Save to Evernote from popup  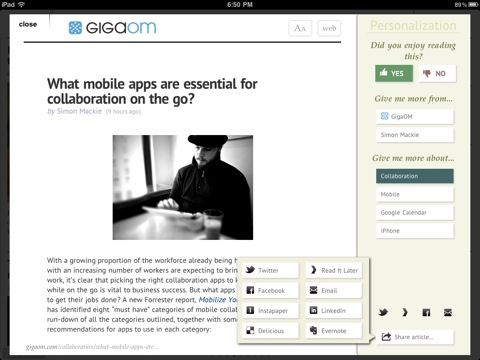(x=334, y=331)
